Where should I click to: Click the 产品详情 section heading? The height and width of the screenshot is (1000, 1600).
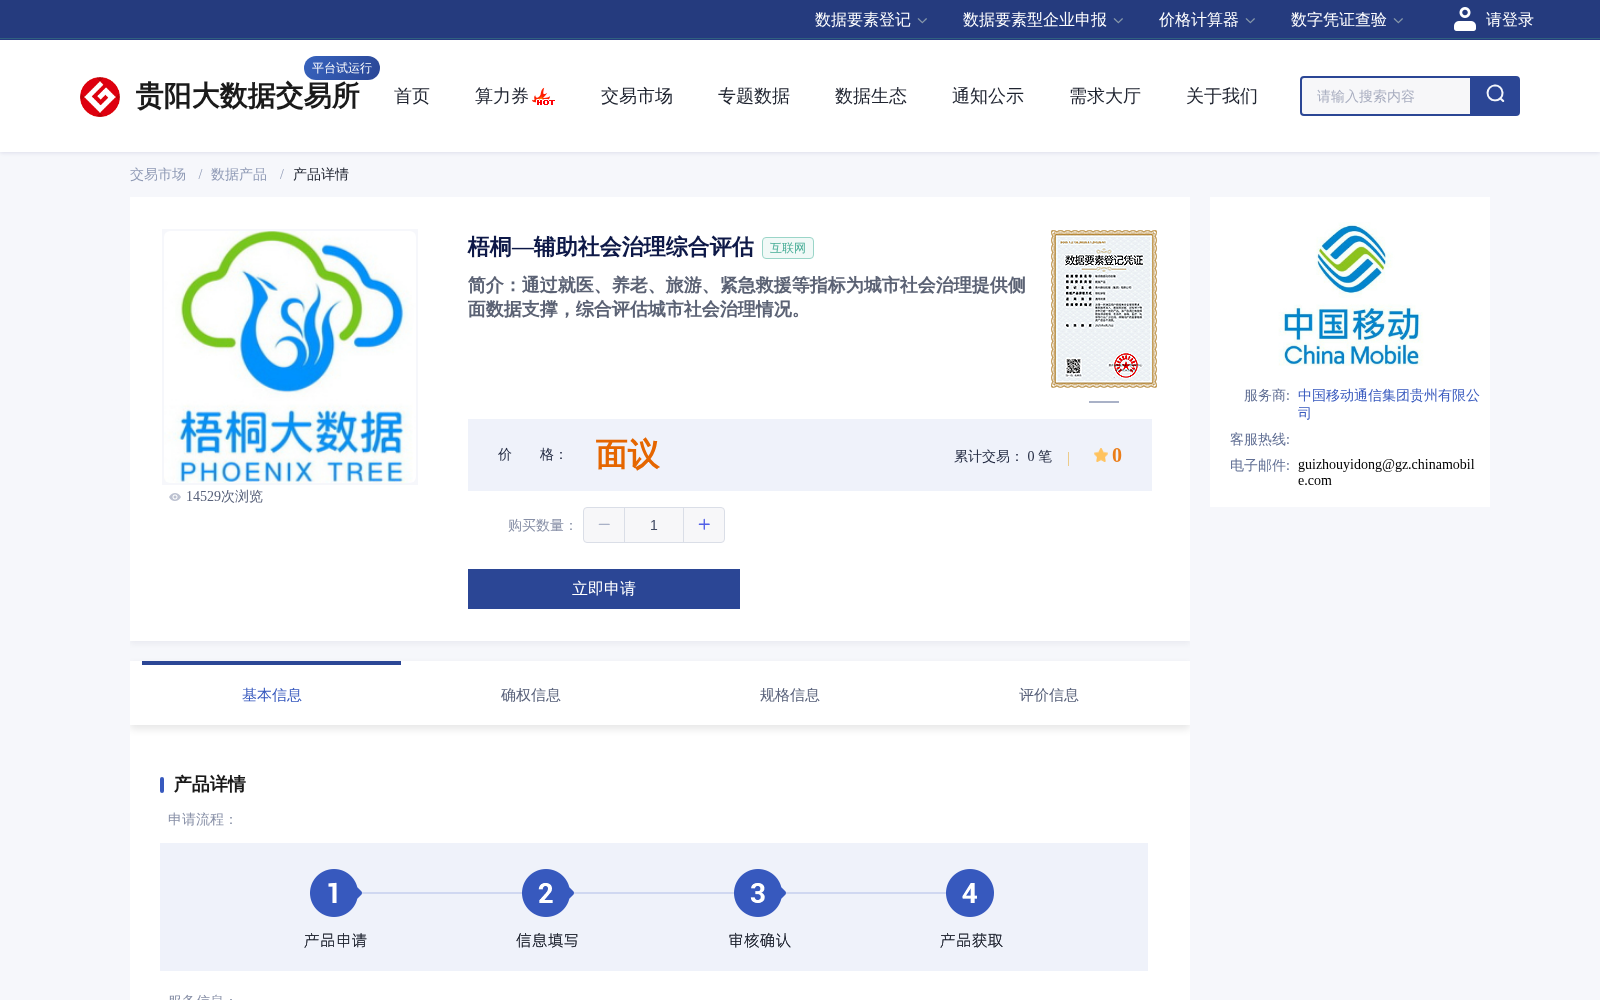pyautogui.click(x=210, y=784)
